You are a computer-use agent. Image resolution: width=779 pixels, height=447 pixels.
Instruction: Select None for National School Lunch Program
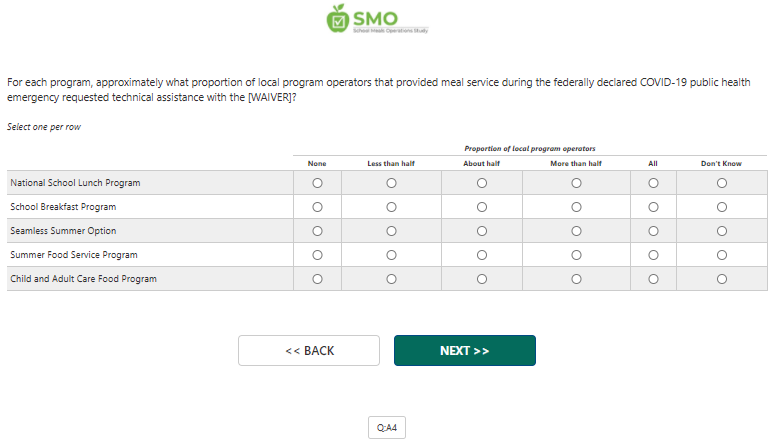[x=317, y=183]
